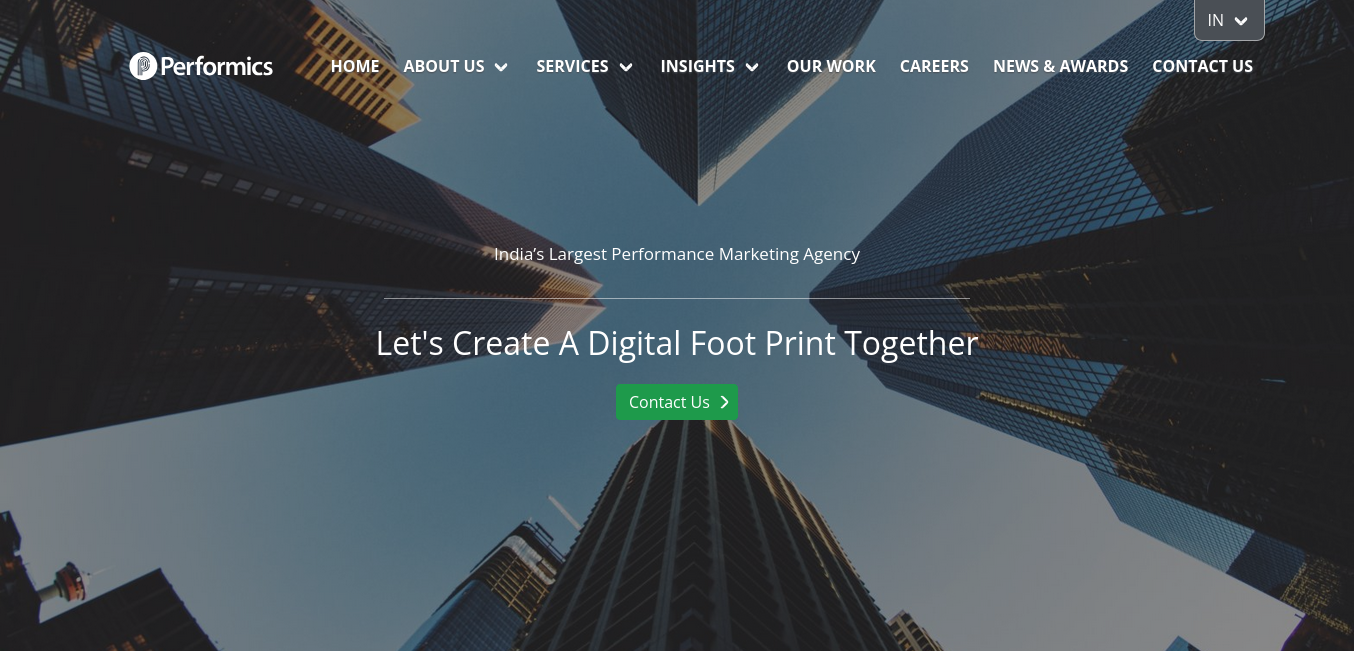The image size is (1366, 651).
Task: Go to the OUR WORK page
Action: (831, 66)
